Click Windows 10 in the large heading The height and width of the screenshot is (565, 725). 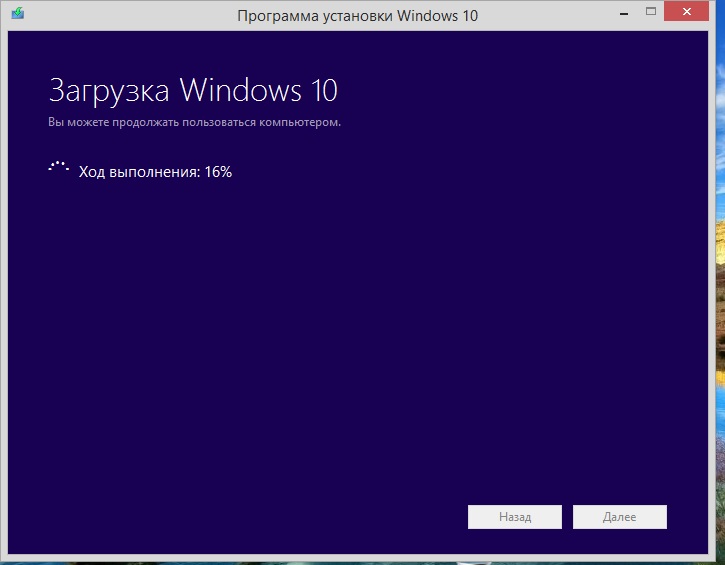[259, 91]
